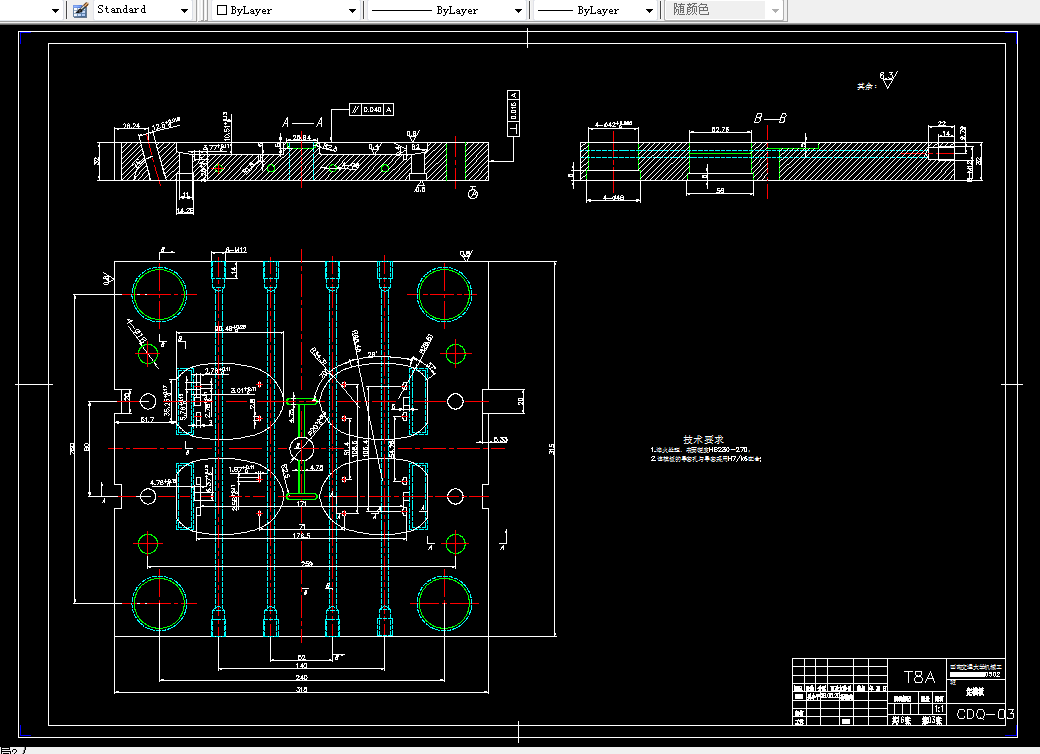Viewport: 1040px width, 754px height.
Task: Select the 82.75 dimension in B—B view
Action: [x=720, y=129]
